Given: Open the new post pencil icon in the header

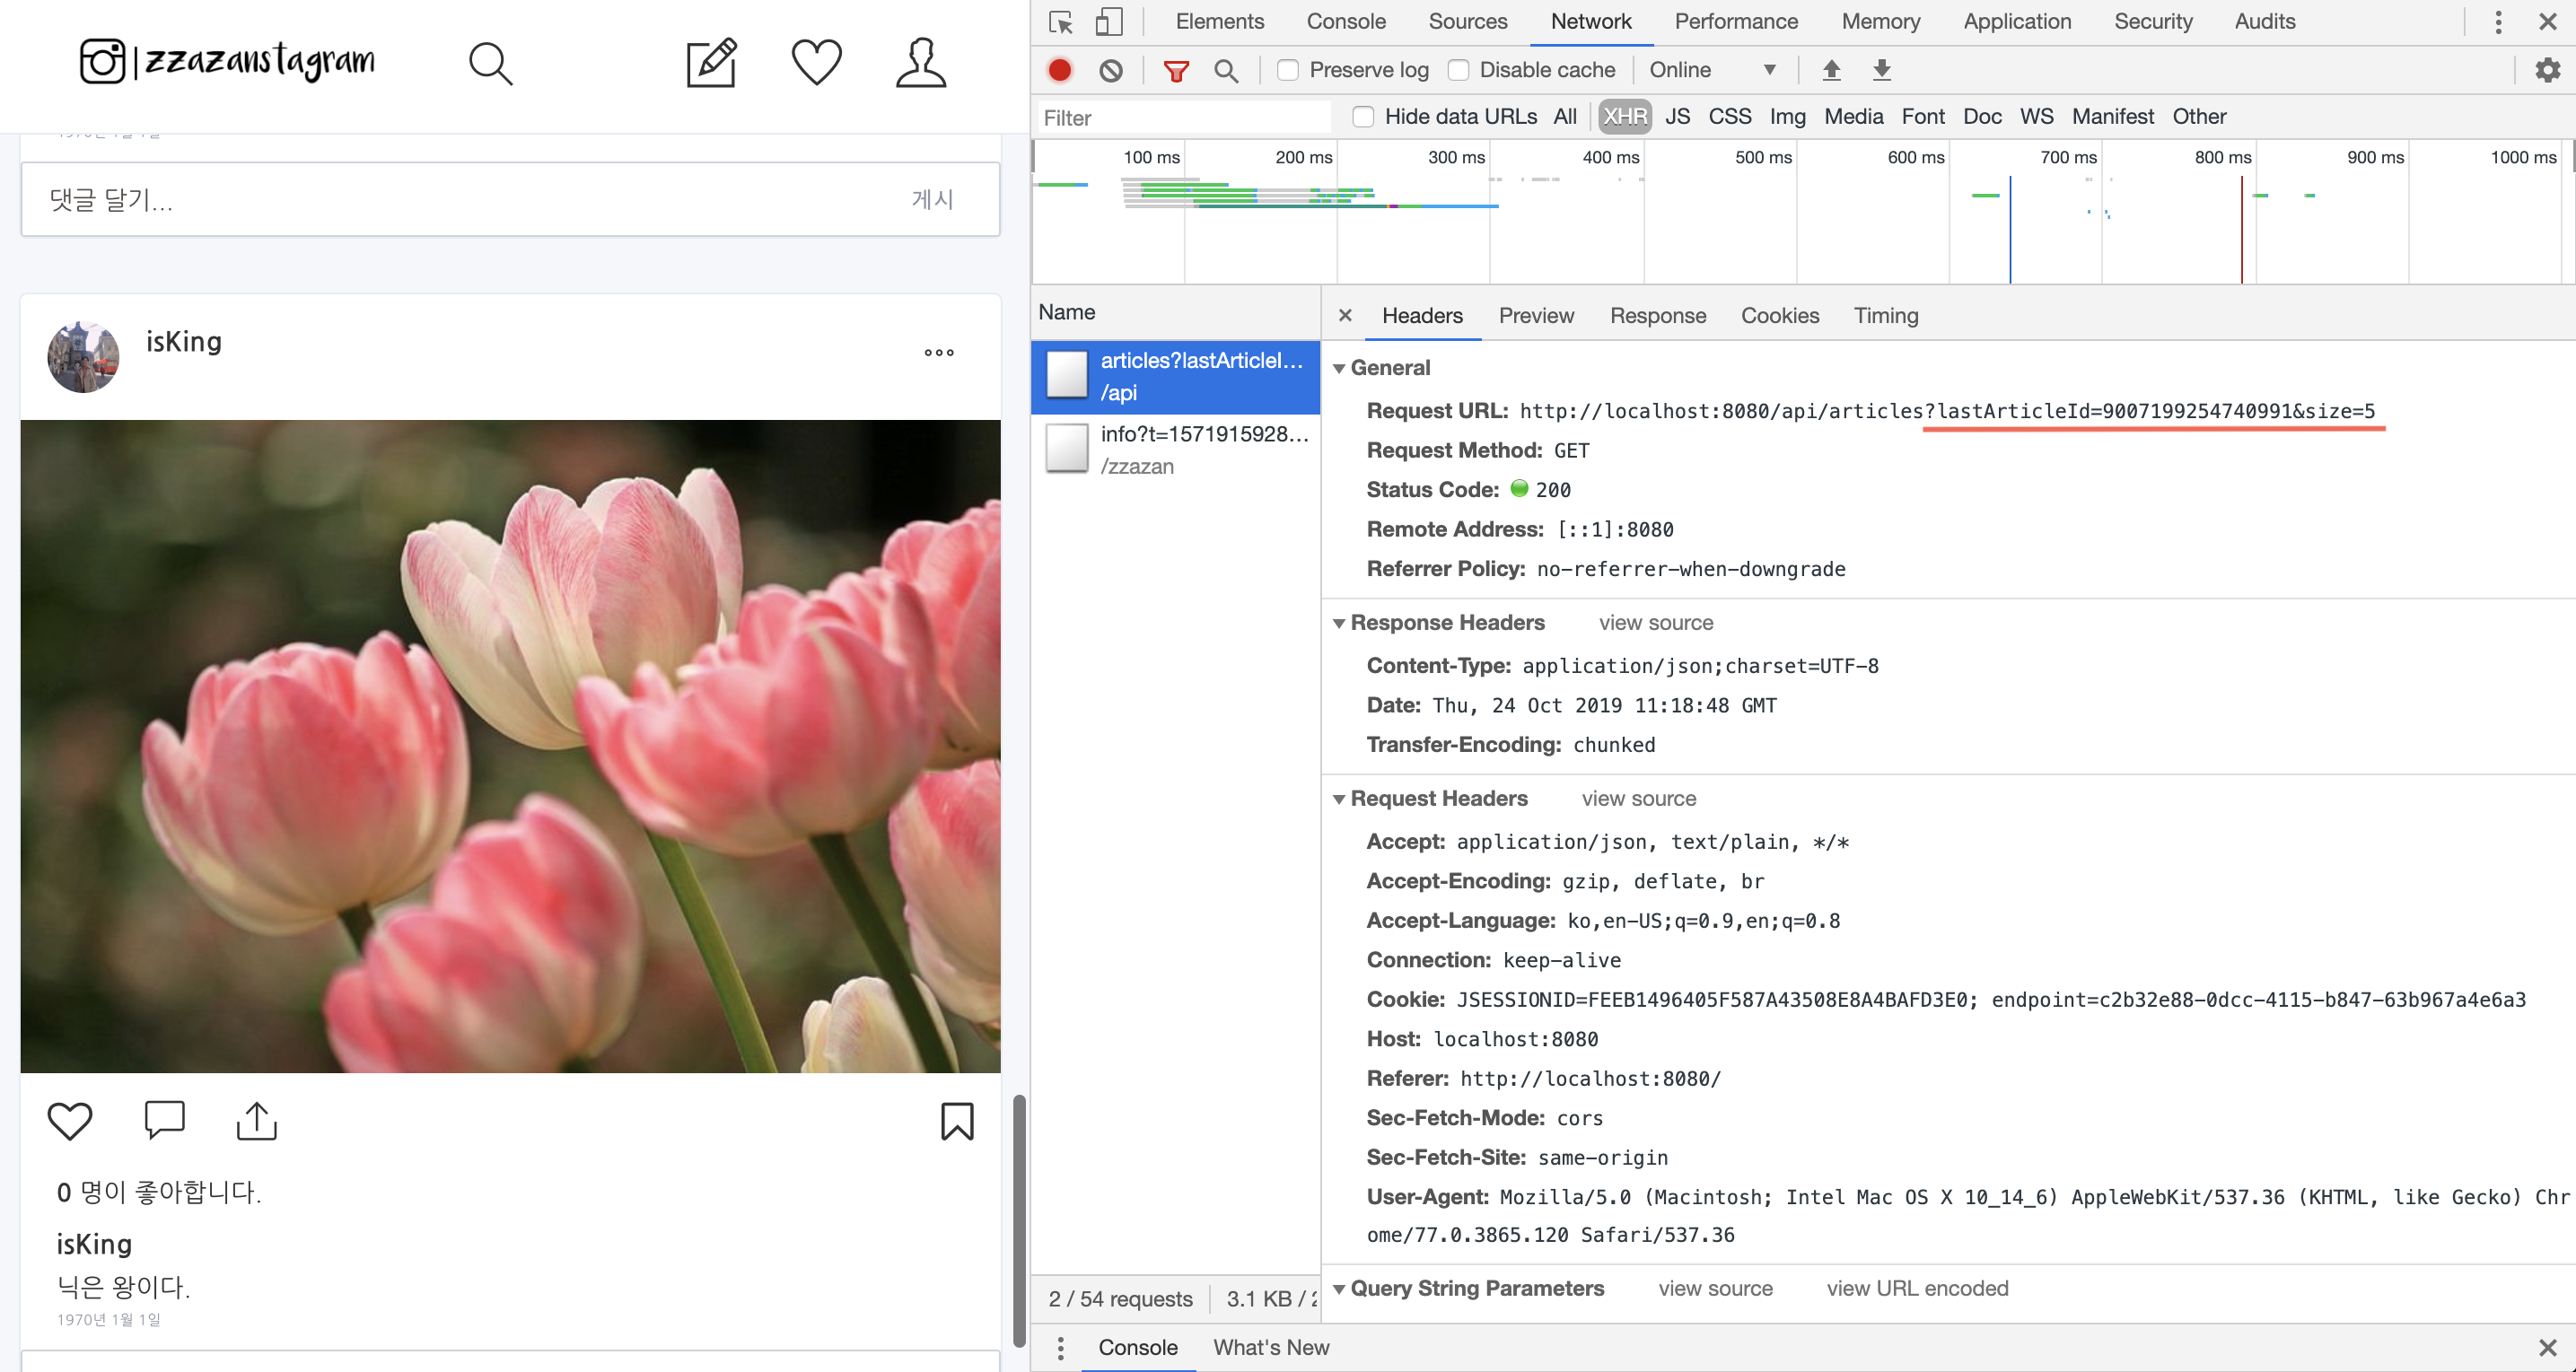Looking at the screenshot, I should coord(711,63).
